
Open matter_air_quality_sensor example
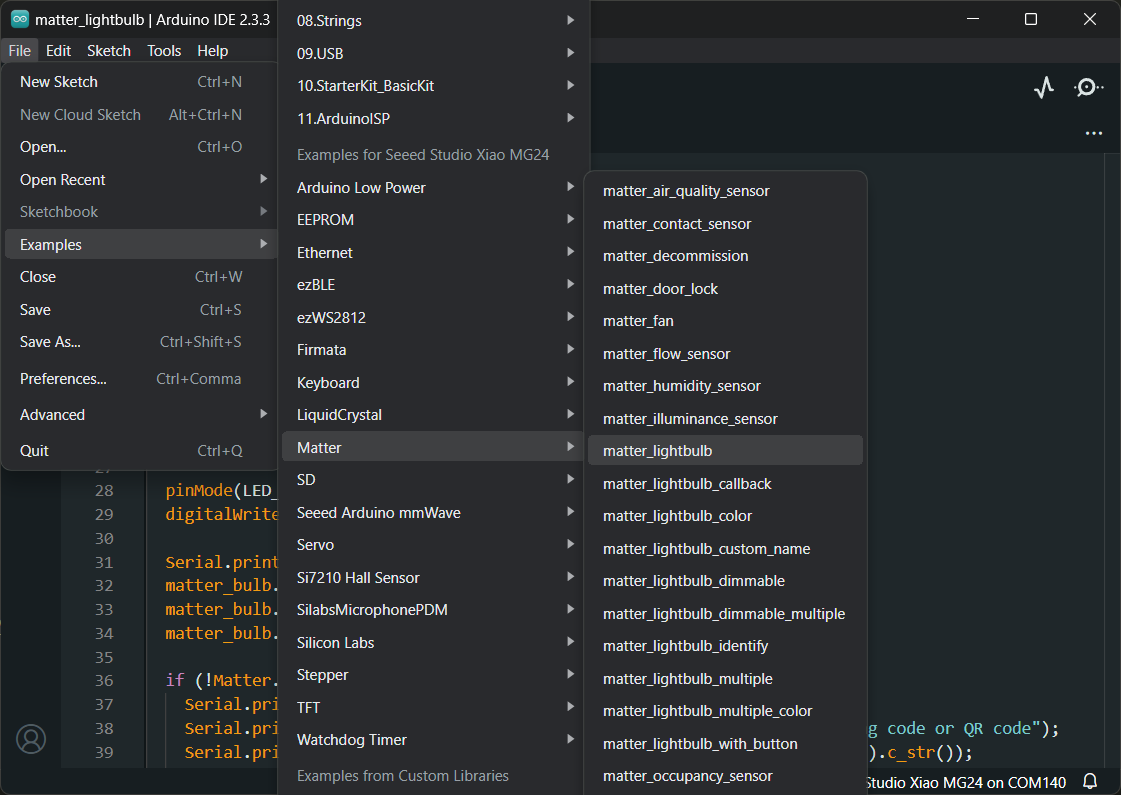click(x=725, y=191)
